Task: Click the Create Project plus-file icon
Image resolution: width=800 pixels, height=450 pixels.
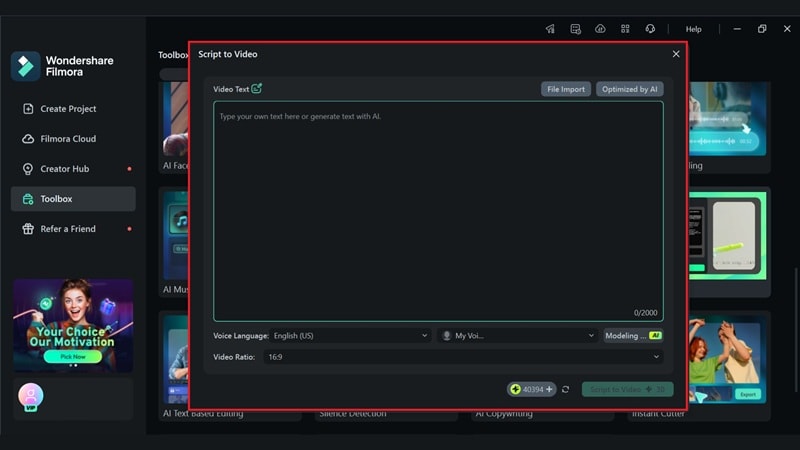Action: [28, 109]
